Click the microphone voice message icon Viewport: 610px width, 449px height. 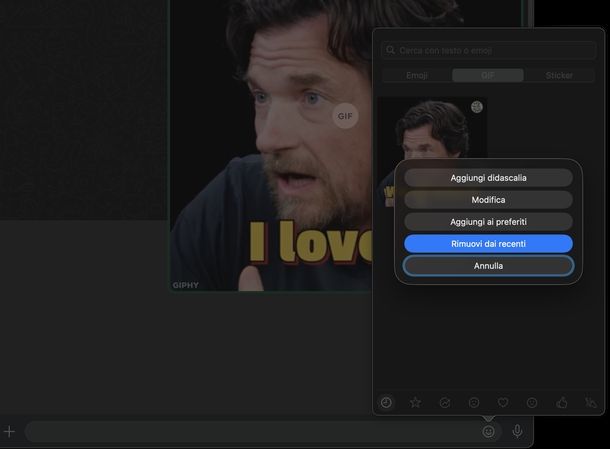tap(517, 431)
